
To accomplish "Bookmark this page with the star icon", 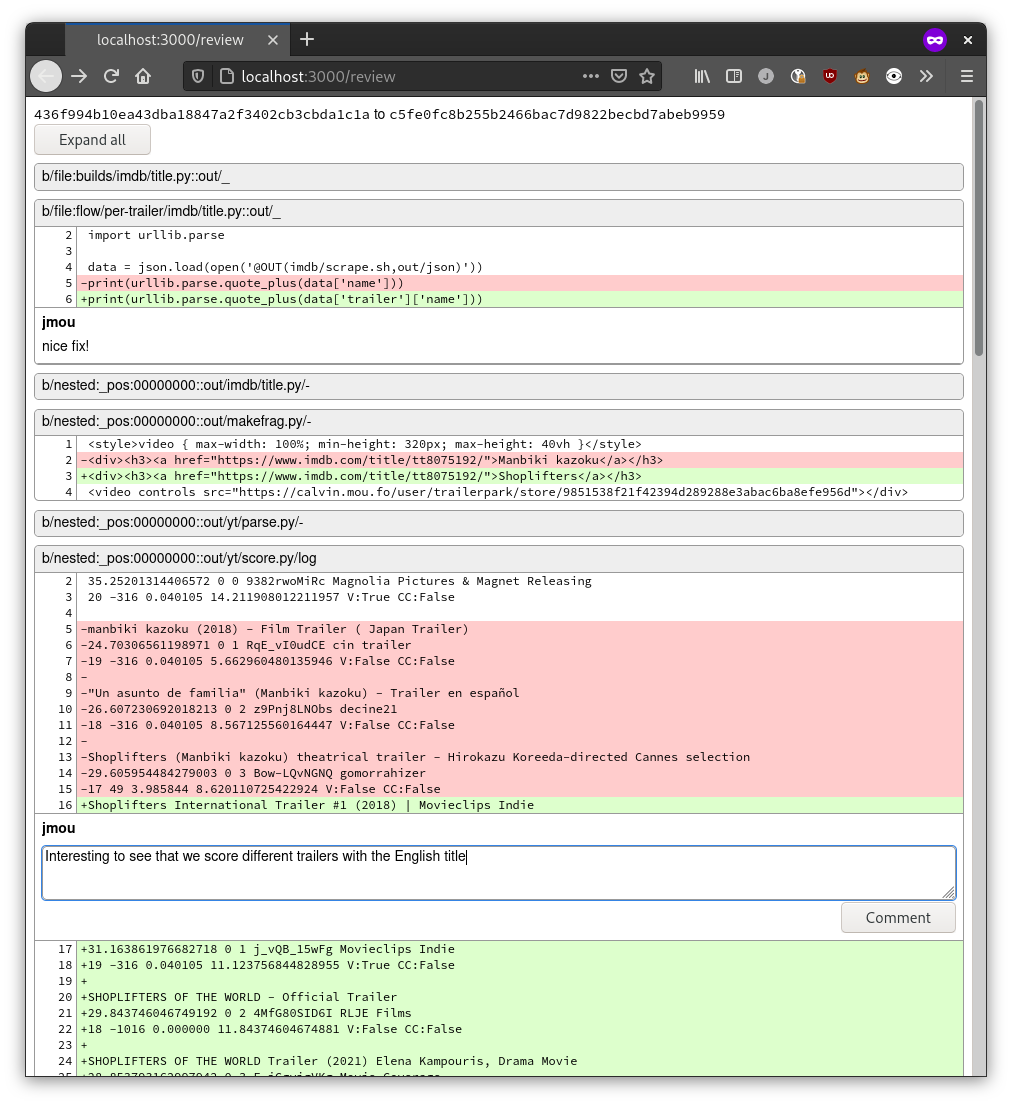I will [647, 76].
